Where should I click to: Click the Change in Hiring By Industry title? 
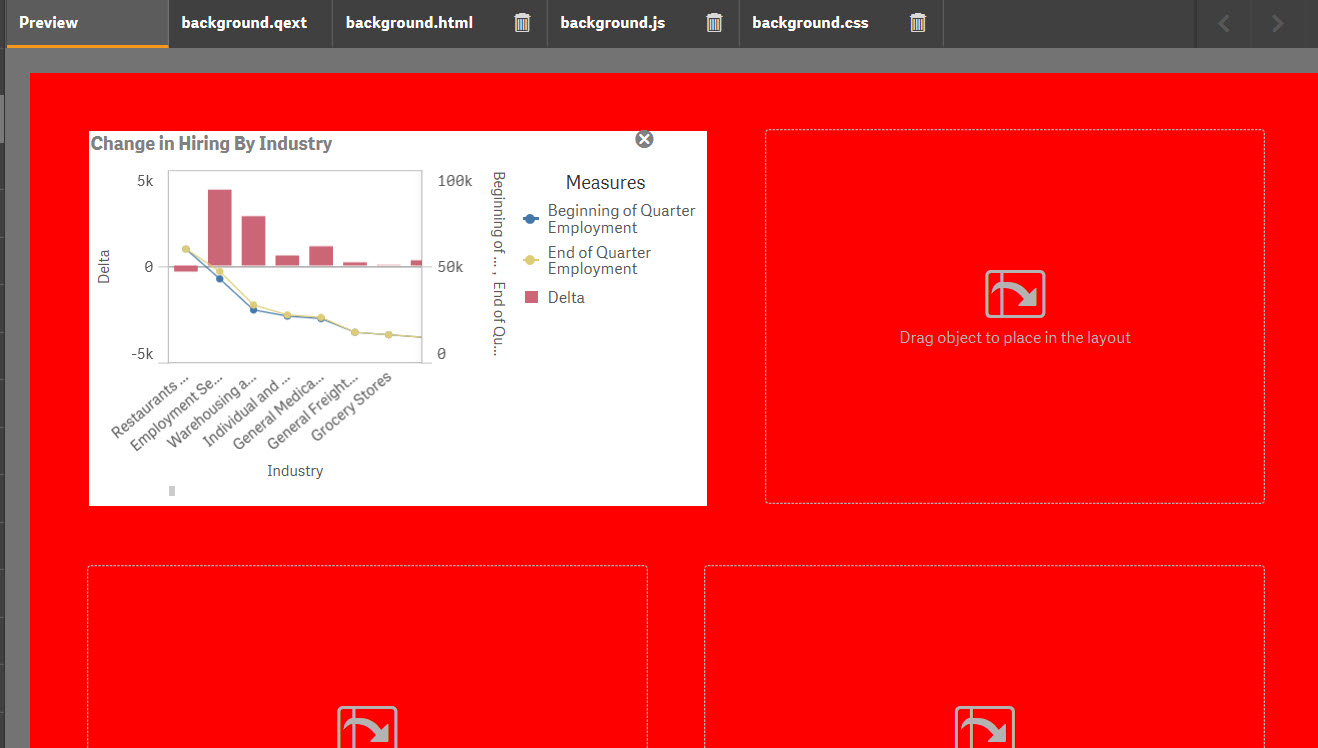click(211, 144)
